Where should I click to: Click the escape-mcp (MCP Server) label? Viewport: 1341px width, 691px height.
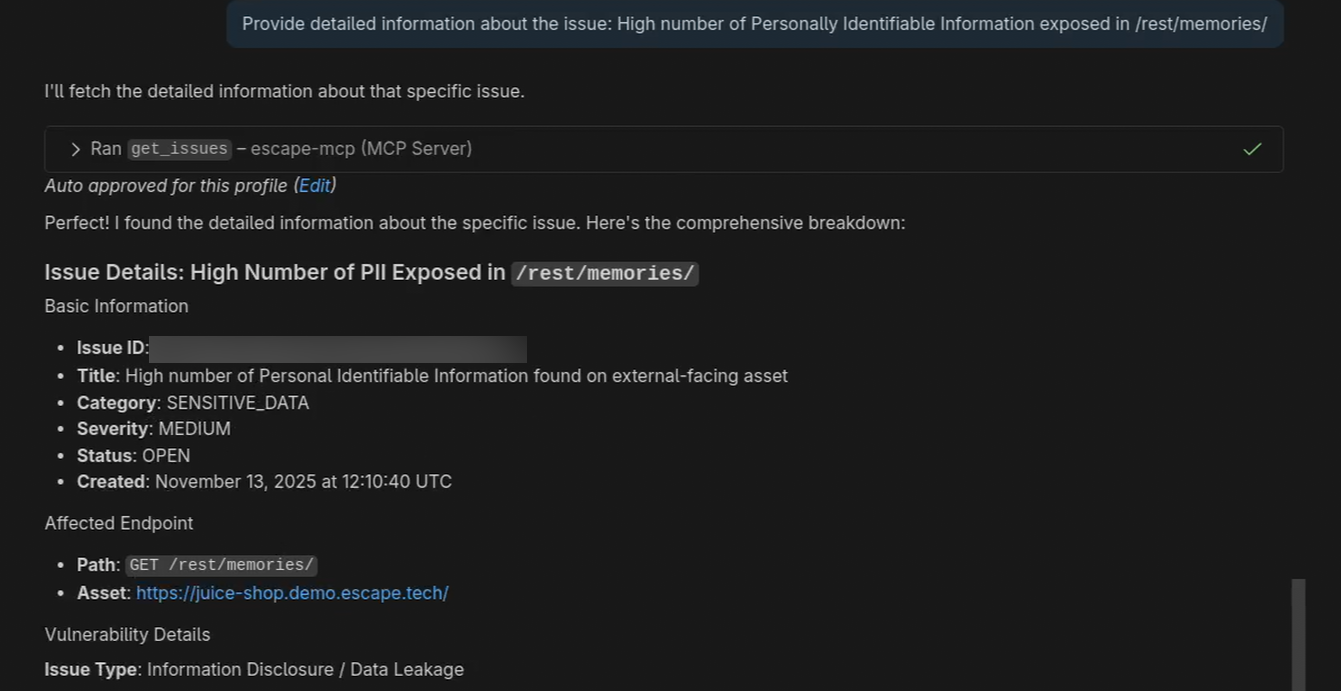tap(361, 149)
